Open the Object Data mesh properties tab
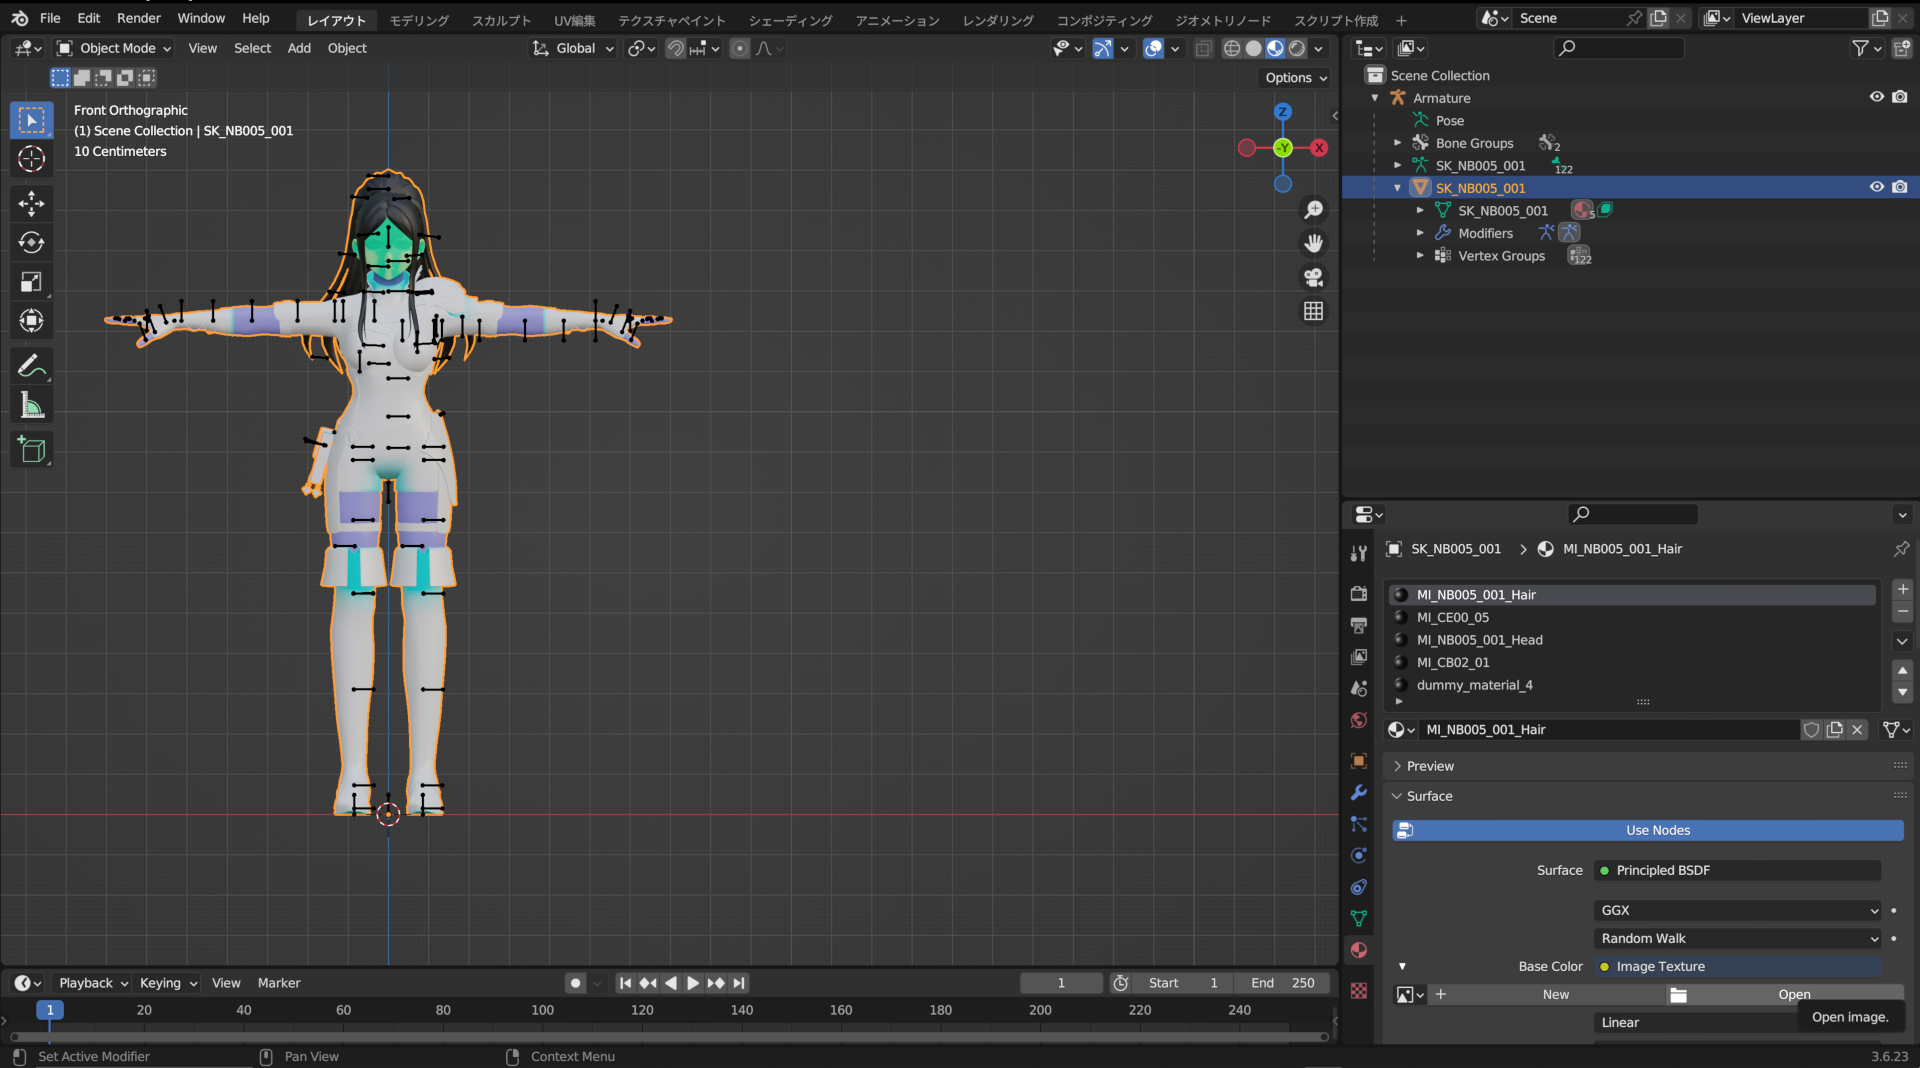1920x1068 pixels. pos(1358,918)
